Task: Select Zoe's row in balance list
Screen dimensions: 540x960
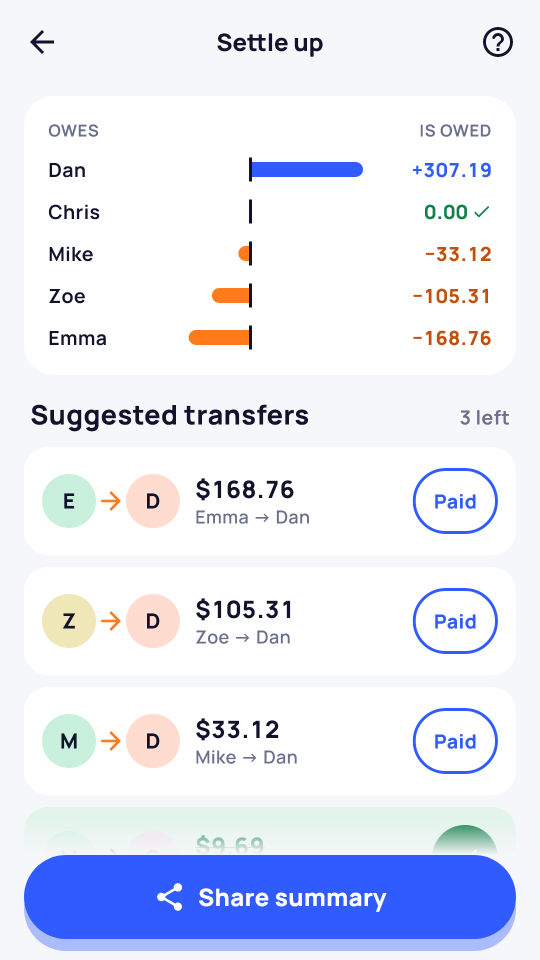Action: tap(270, 296)
